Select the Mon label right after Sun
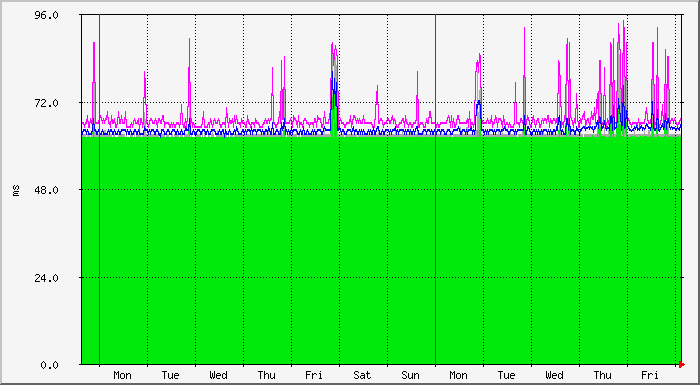This screenshot has height=385, width=700. pyautogui.click(x=458, y=375)
